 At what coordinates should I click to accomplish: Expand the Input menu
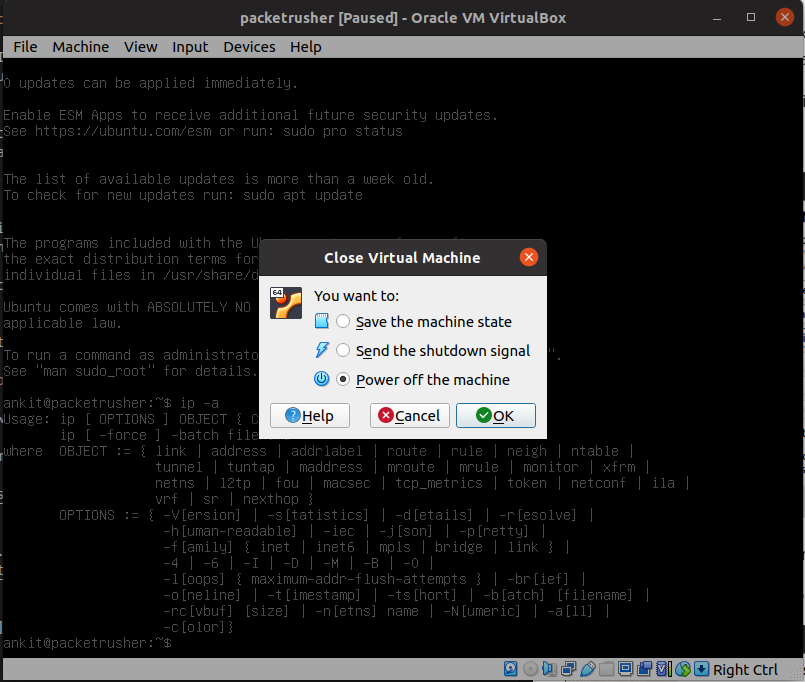190,47
